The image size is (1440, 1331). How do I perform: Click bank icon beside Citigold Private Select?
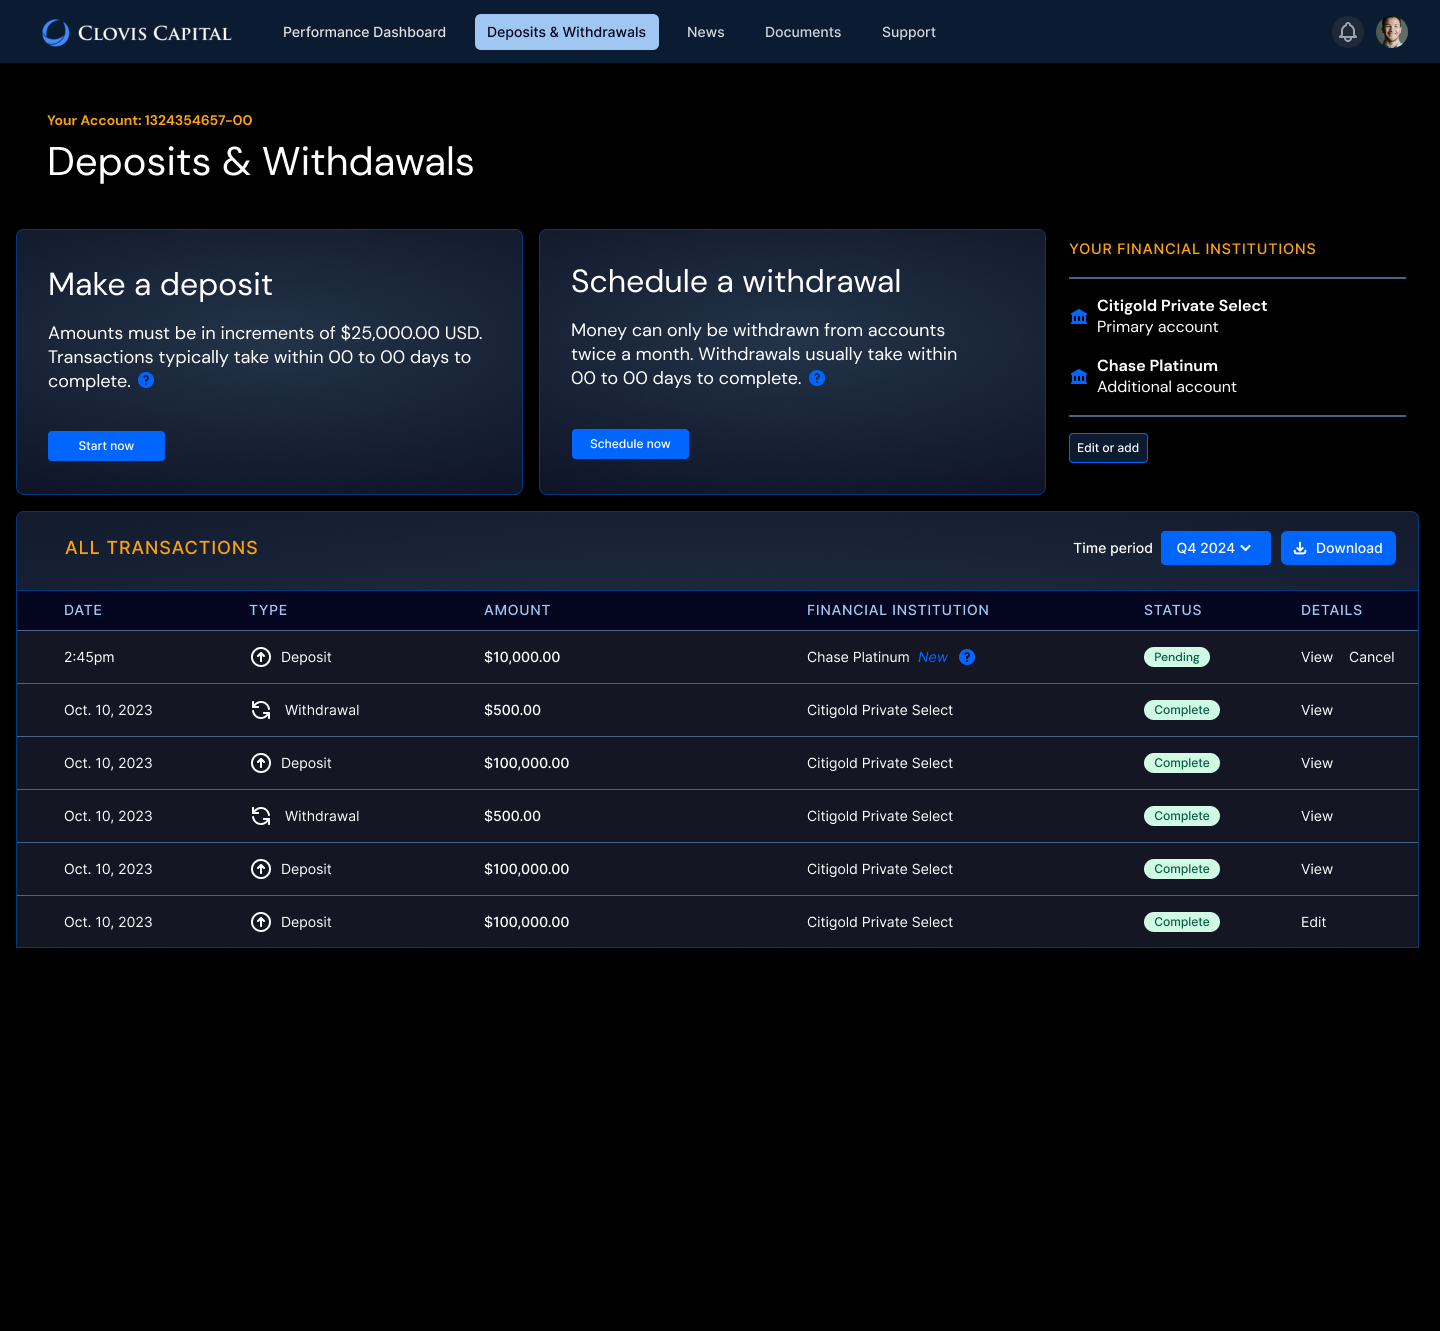[1079, 316]
